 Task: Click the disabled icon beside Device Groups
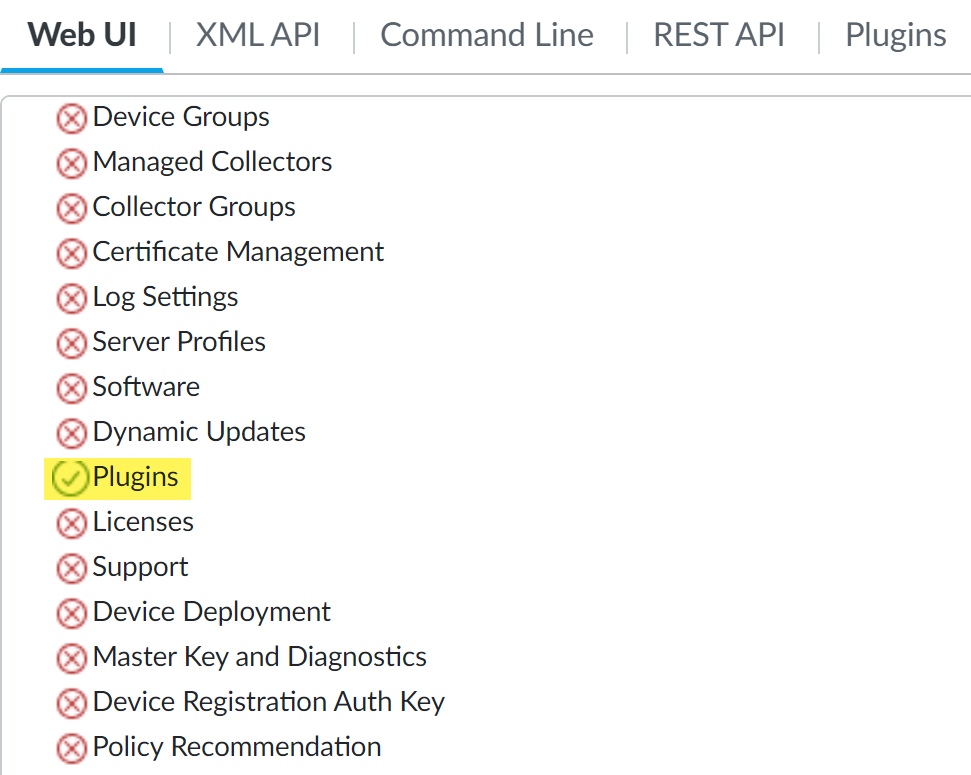tap(71, 119)
